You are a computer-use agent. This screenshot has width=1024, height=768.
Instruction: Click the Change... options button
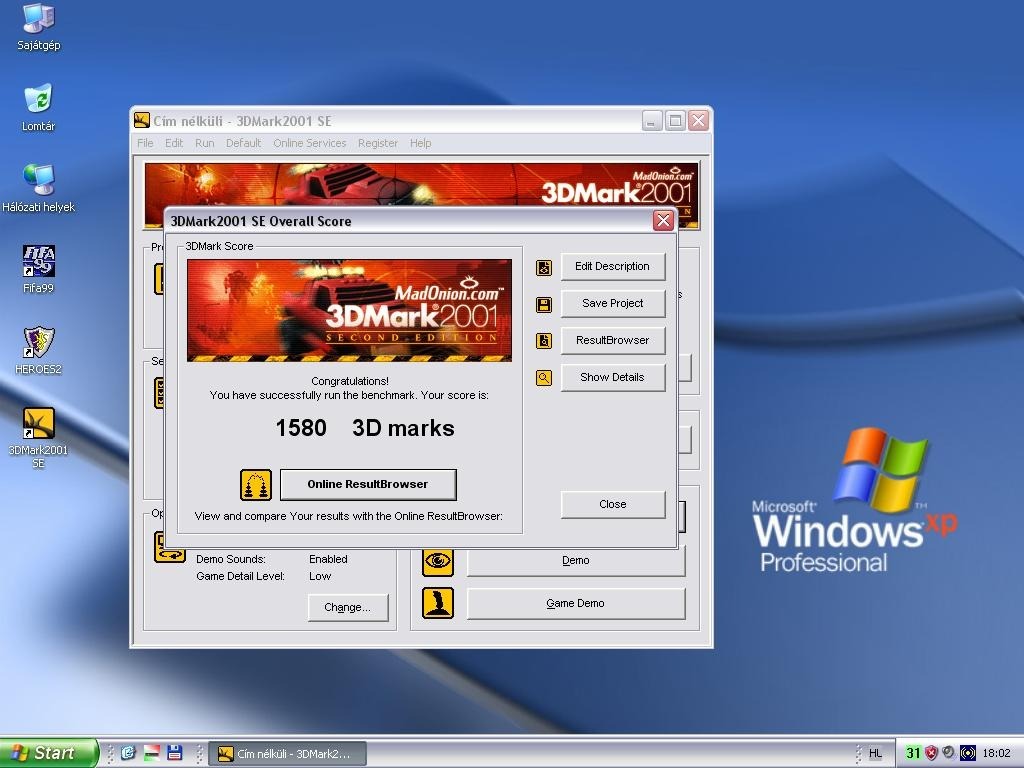[347, 607]
